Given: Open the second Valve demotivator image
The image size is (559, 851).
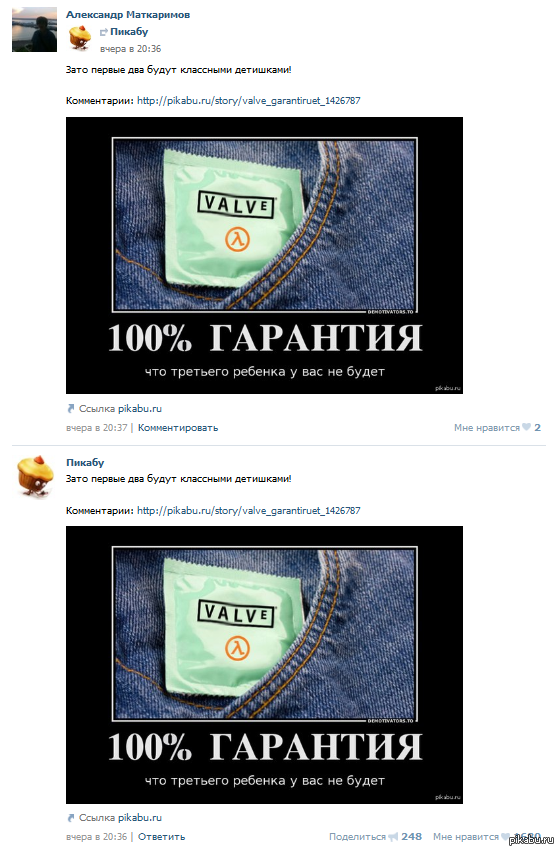Looking at the screenshot, I should coord(264,665).
